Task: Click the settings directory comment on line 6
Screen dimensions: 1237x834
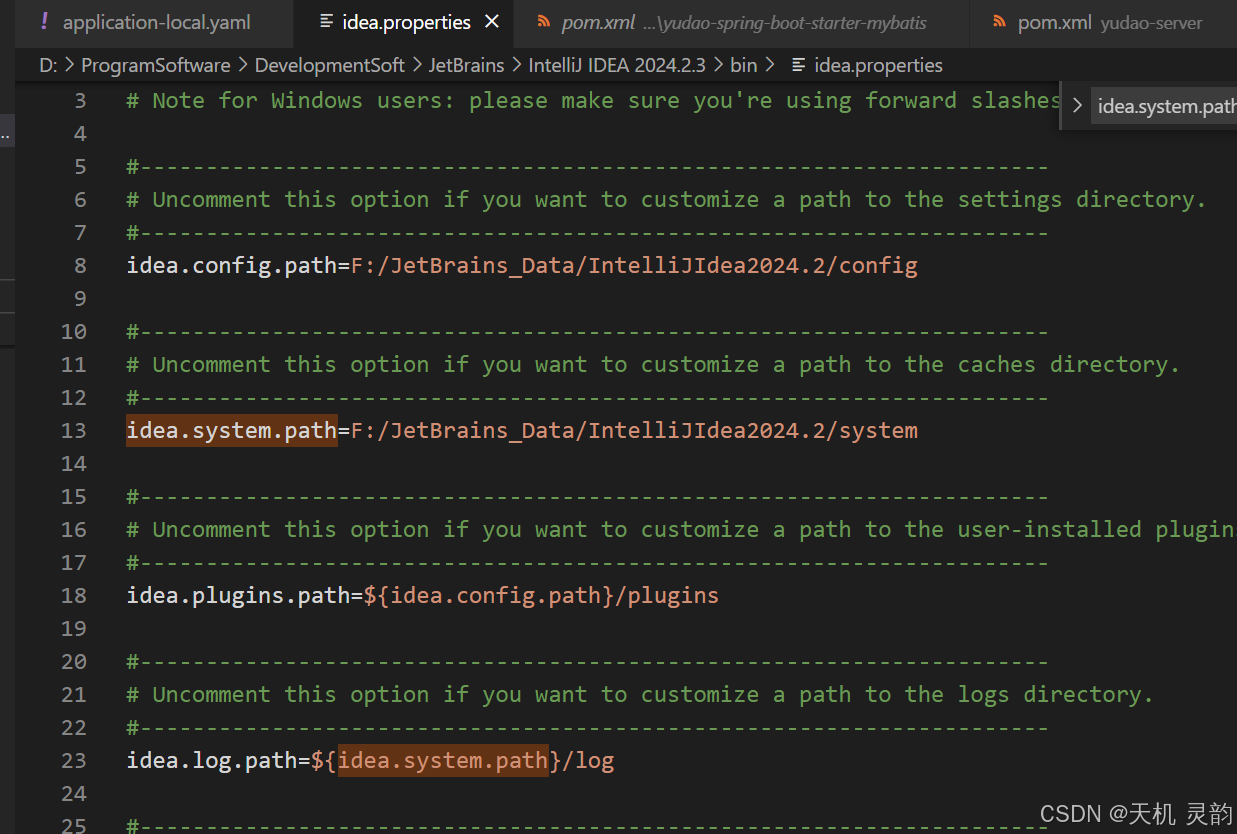Action: pos(666,199)
